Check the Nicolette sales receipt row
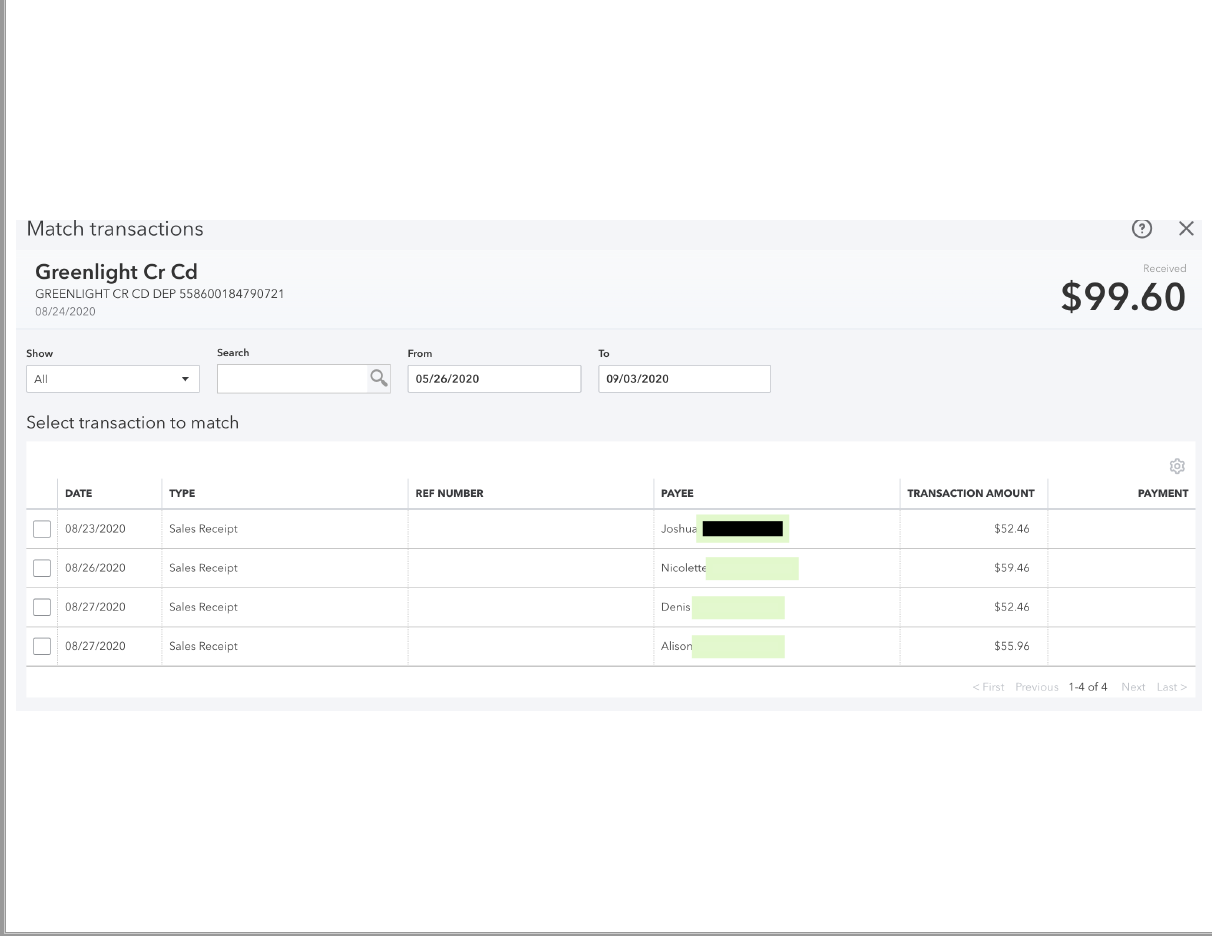 [42, 568]
